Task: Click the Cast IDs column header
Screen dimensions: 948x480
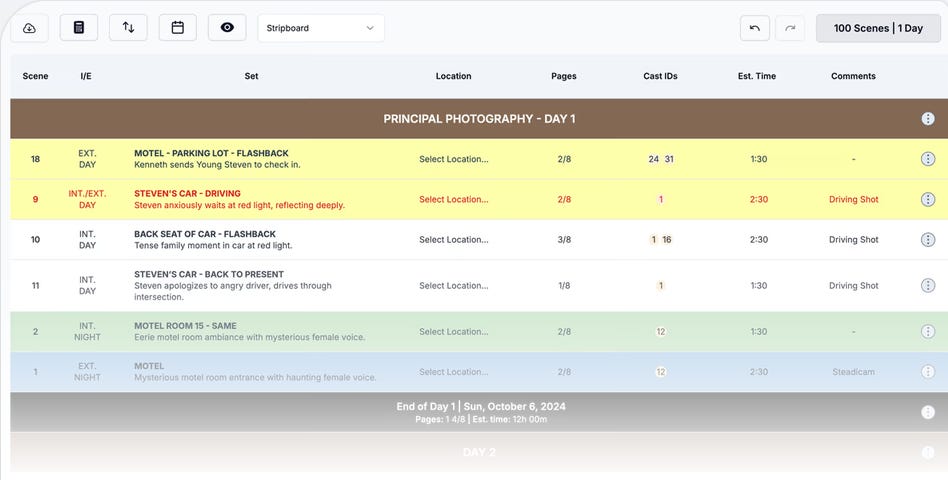Action: pyautogui.click(x=660, y=76)
